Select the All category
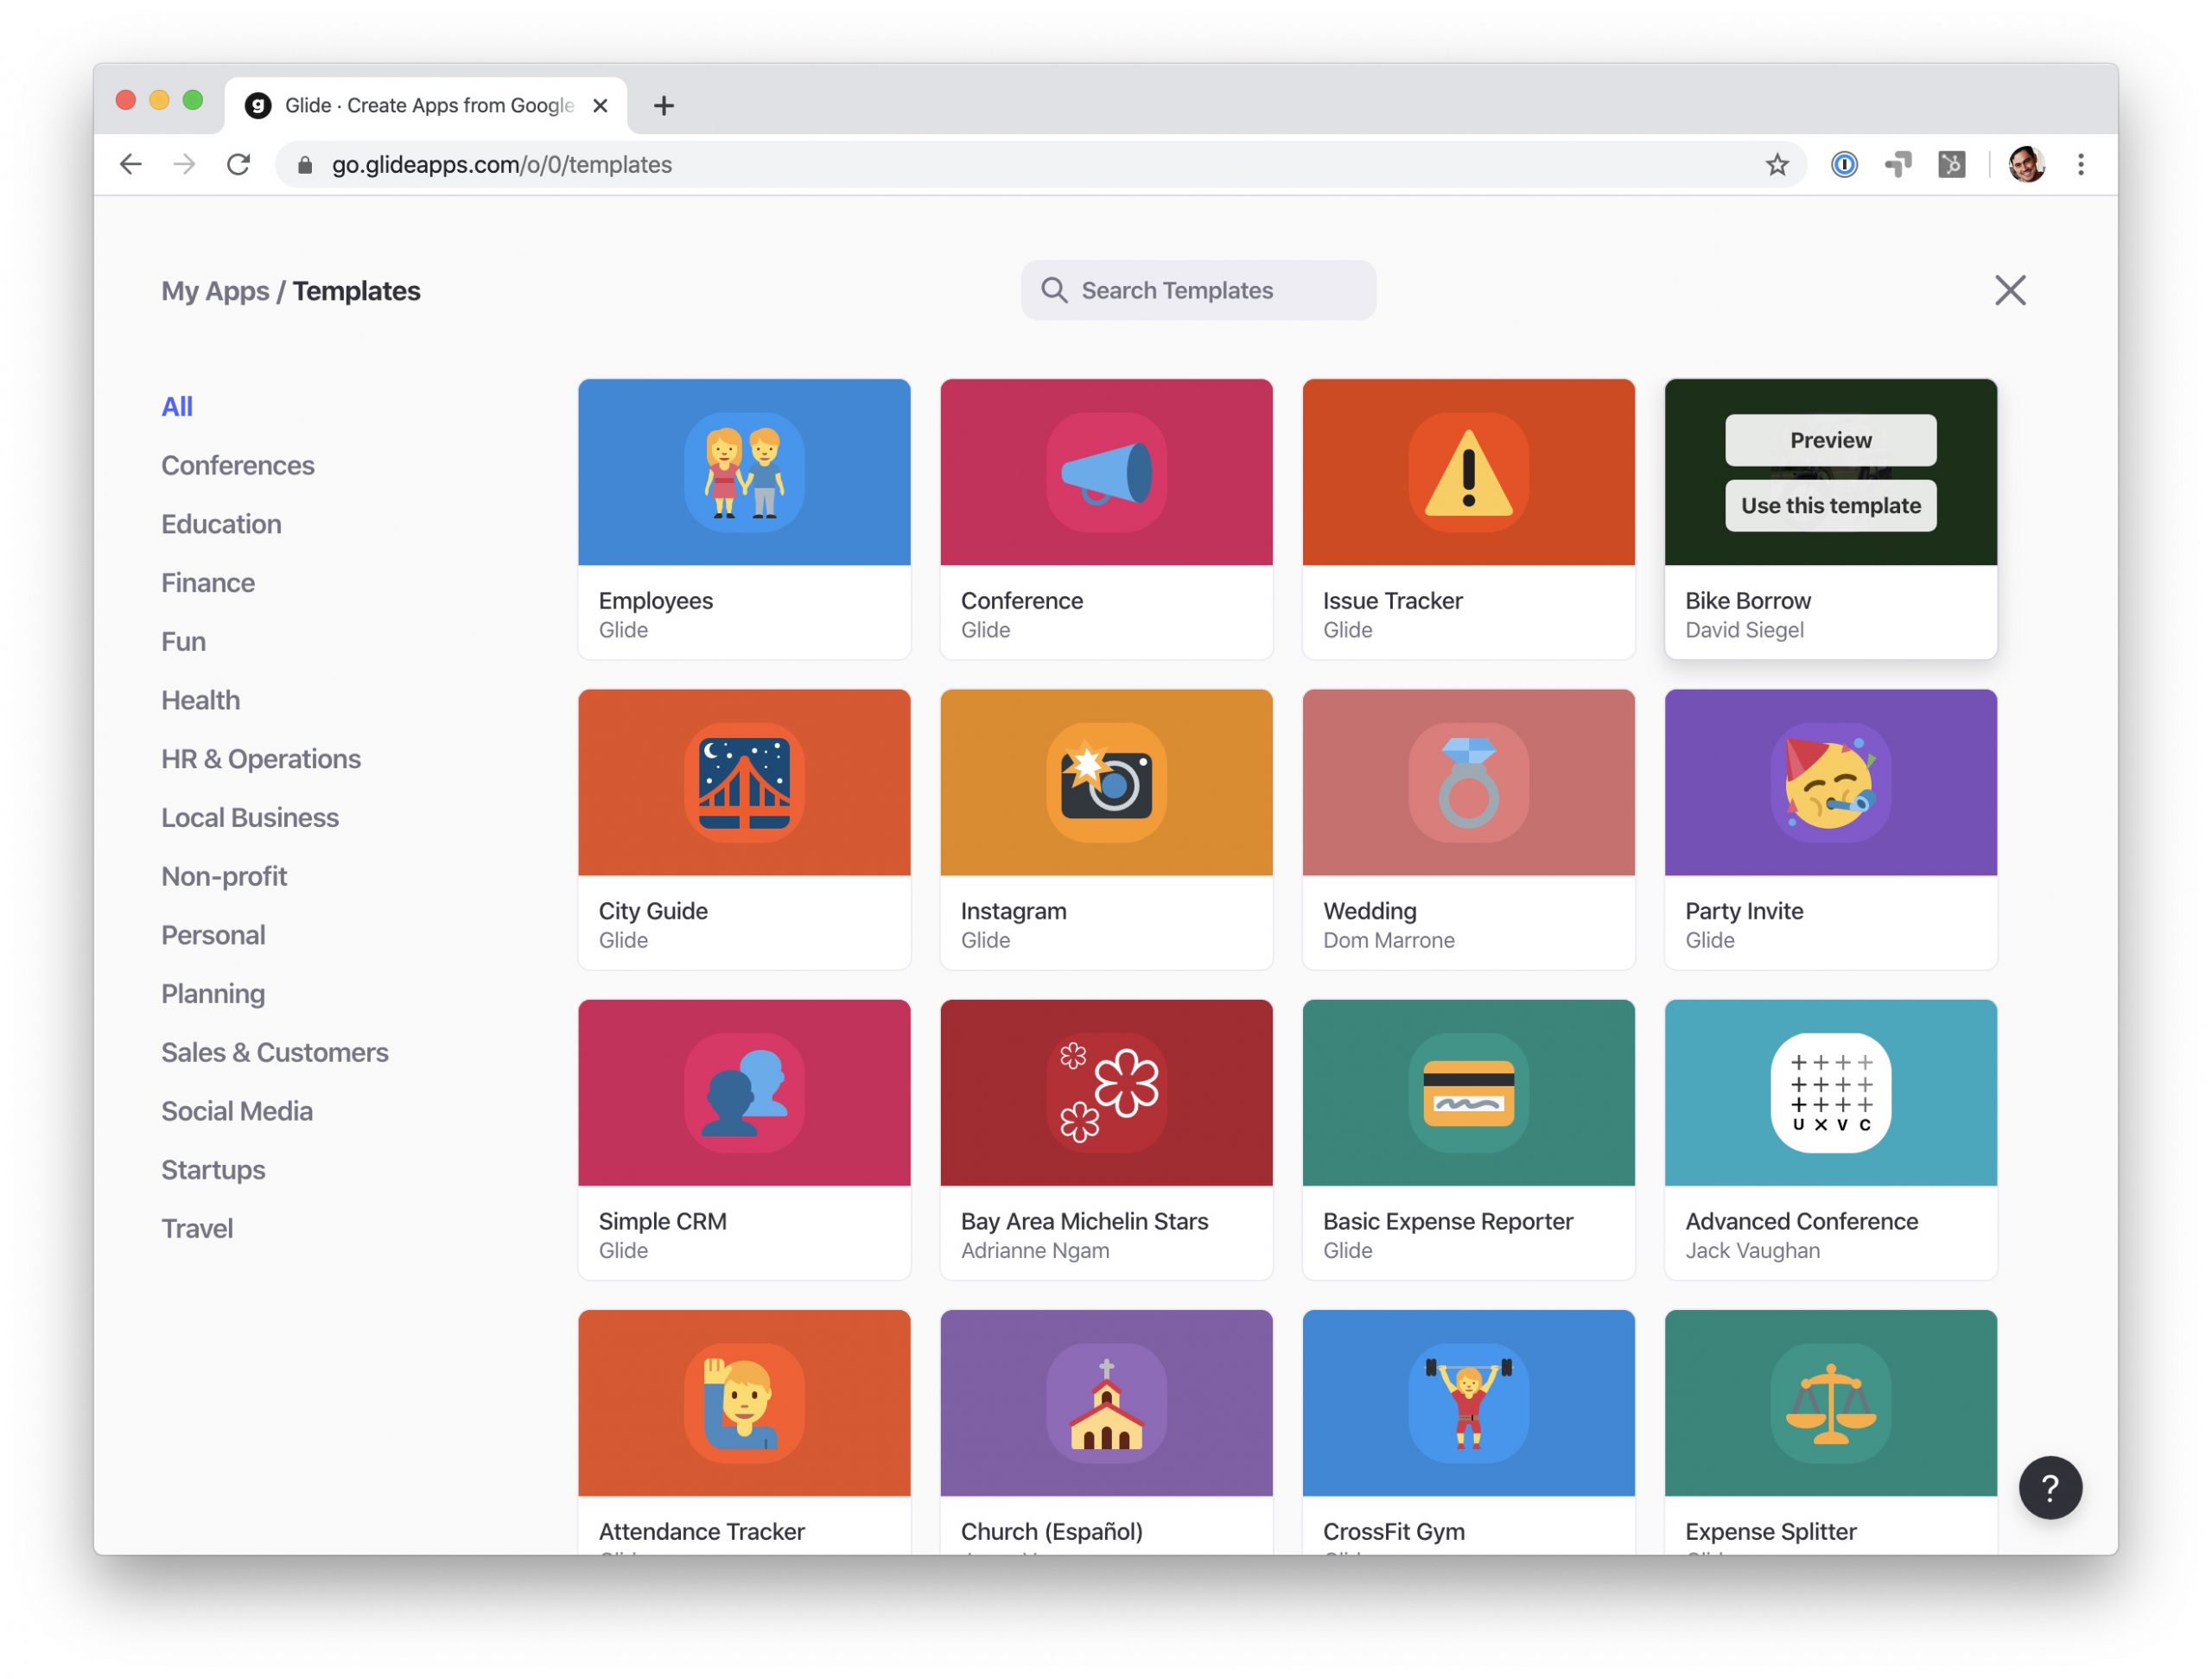Screen dimensions: 2212x1679 pyautogui.click(x=177, y=406)
